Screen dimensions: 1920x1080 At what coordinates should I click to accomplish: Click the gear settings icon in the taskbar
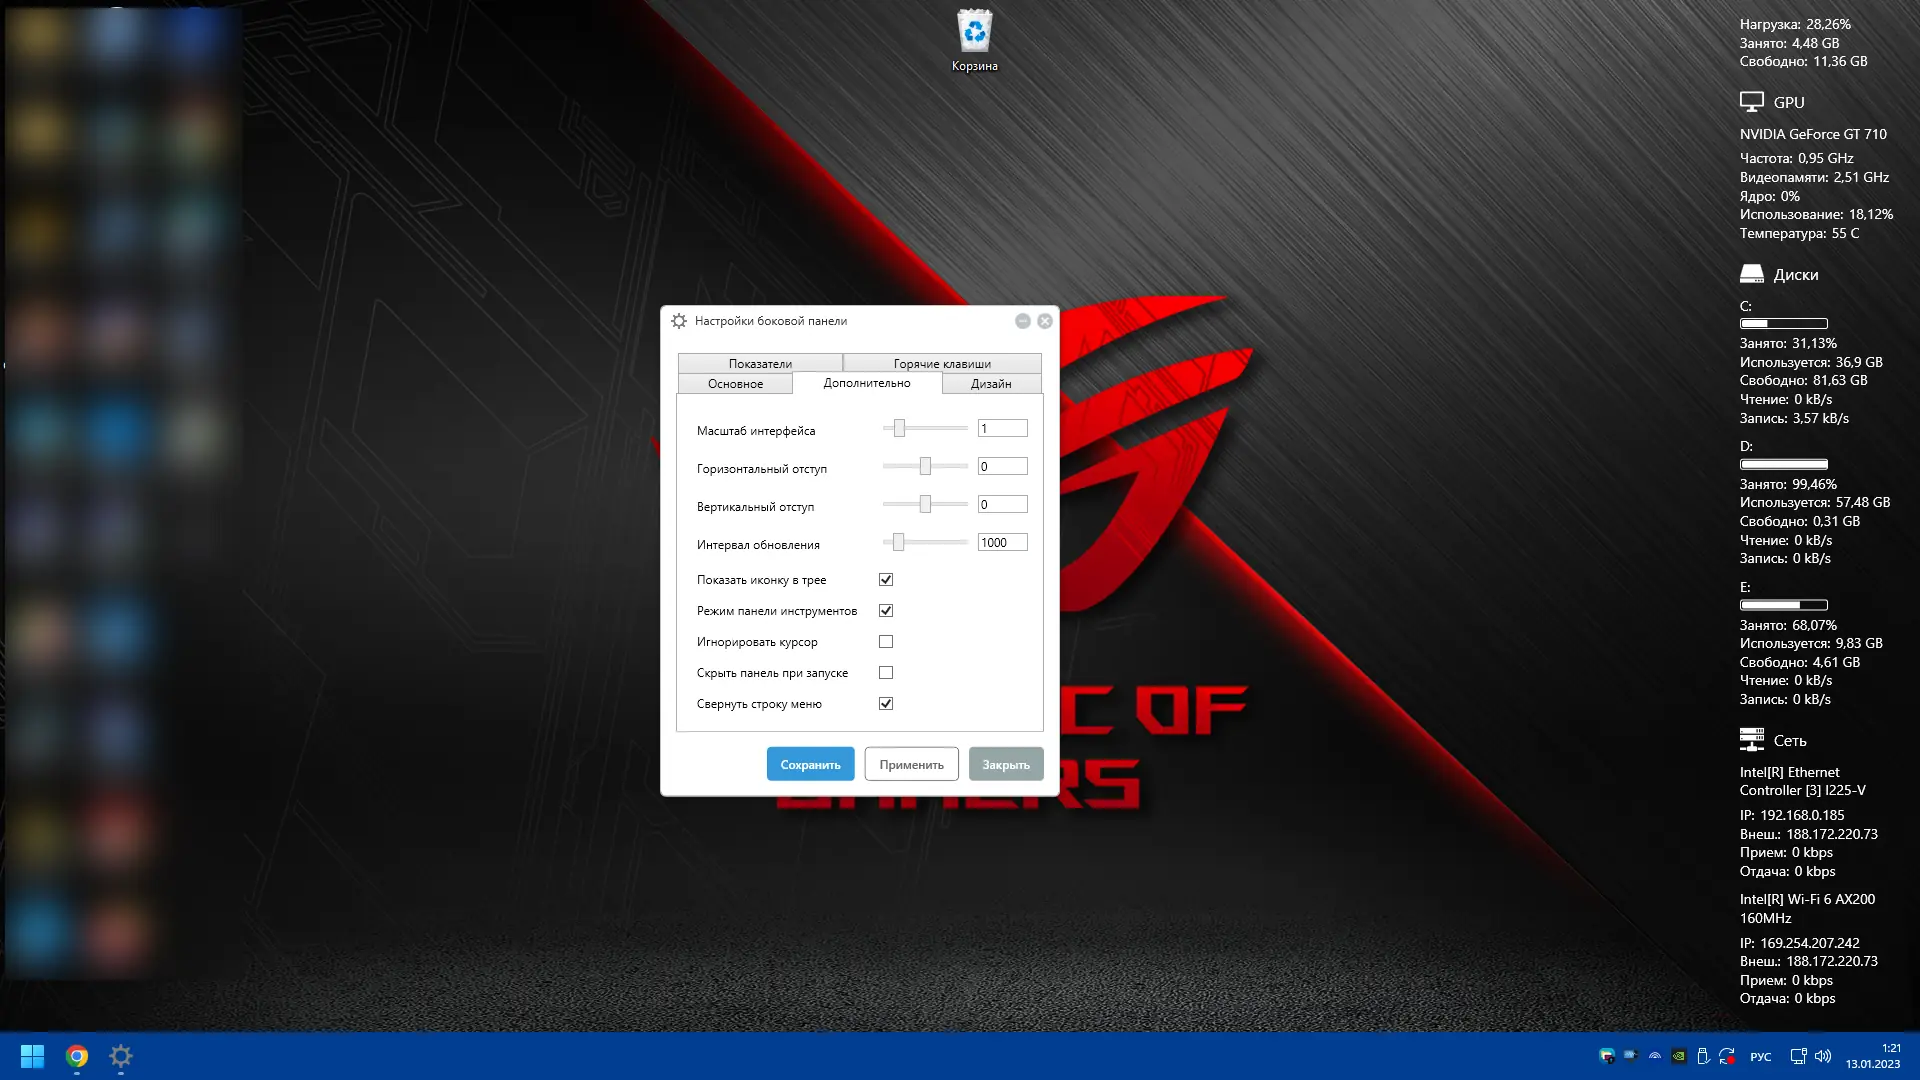tap(121, 1056)
